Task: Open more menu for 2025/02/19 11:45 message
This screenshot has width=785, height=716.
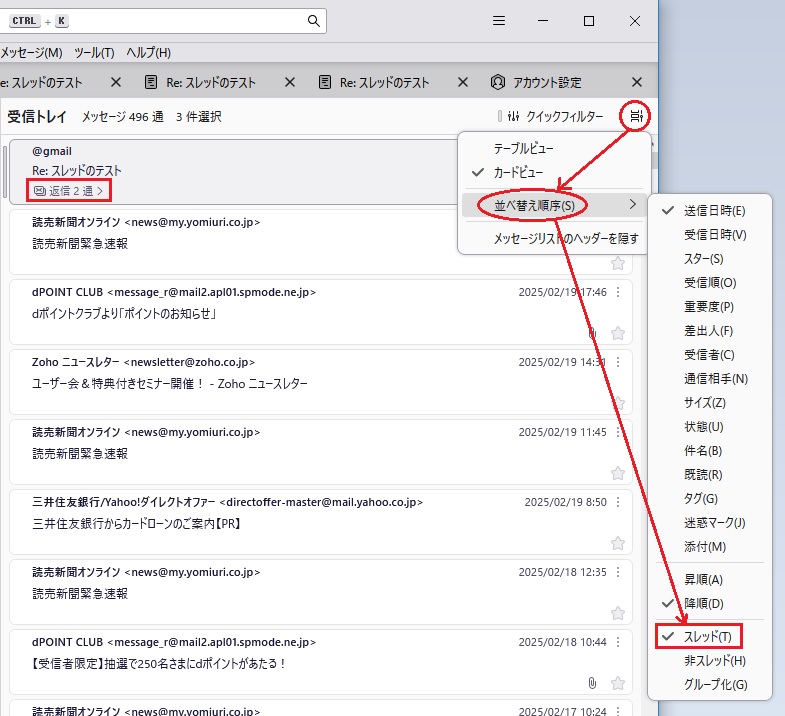Action: (618, 432)
